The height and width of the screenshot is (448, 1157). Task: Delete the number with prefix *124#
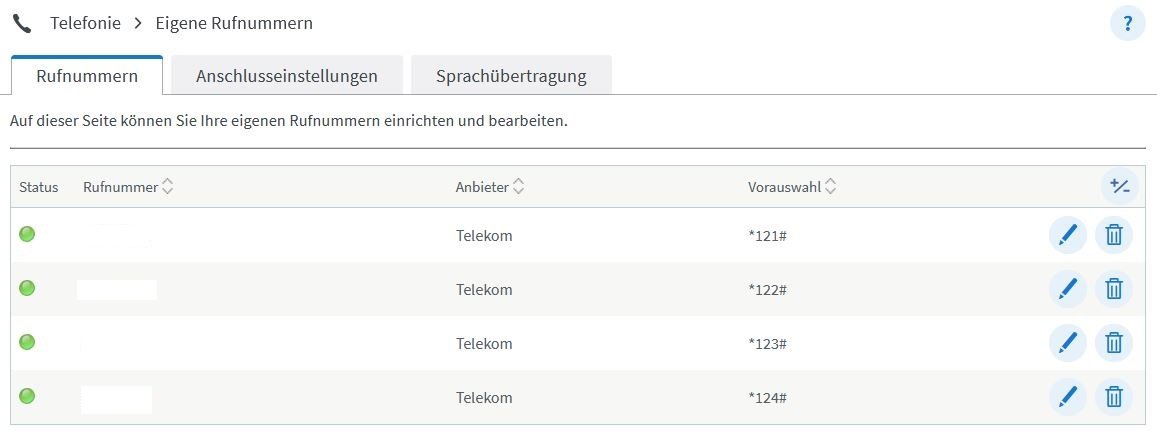(x=1114, y=398)
